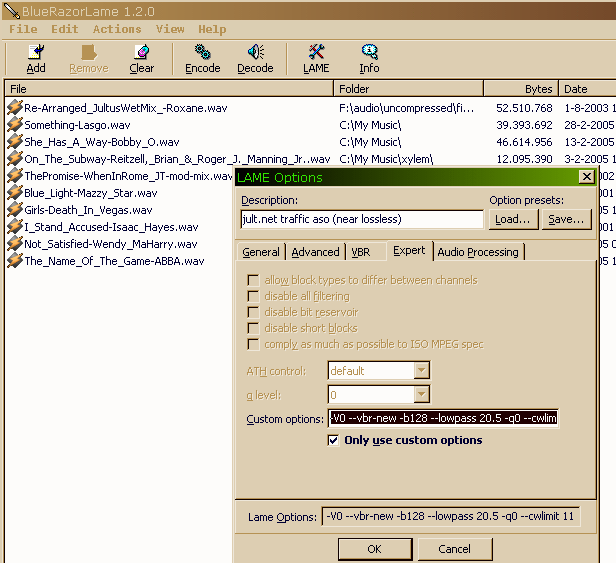The height and width of the screenshot is (563, 616).
Task: Toggle disable all filtering checkbox
Action: (253, 296)
